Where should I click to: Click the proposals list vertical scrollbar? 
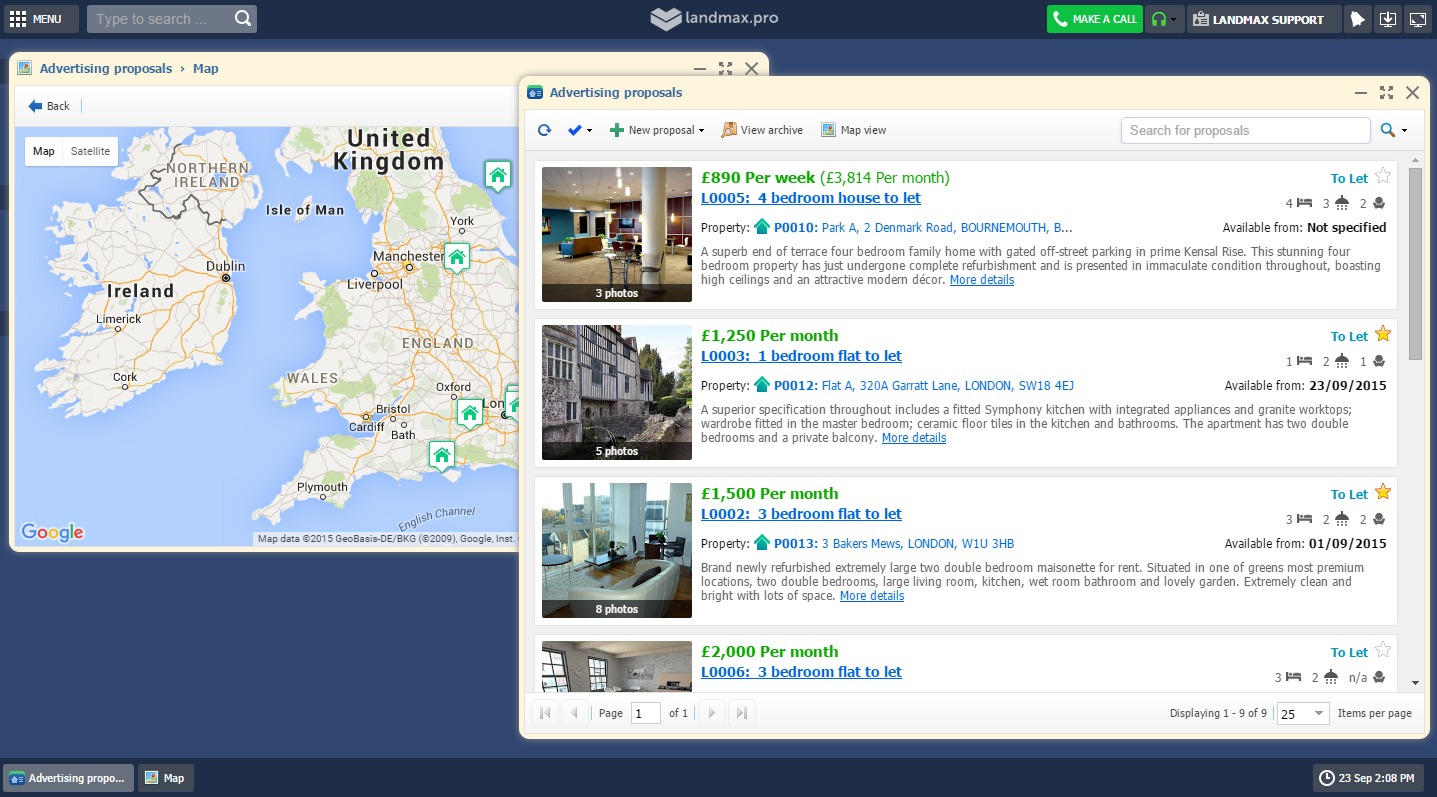pos(1415,264)
